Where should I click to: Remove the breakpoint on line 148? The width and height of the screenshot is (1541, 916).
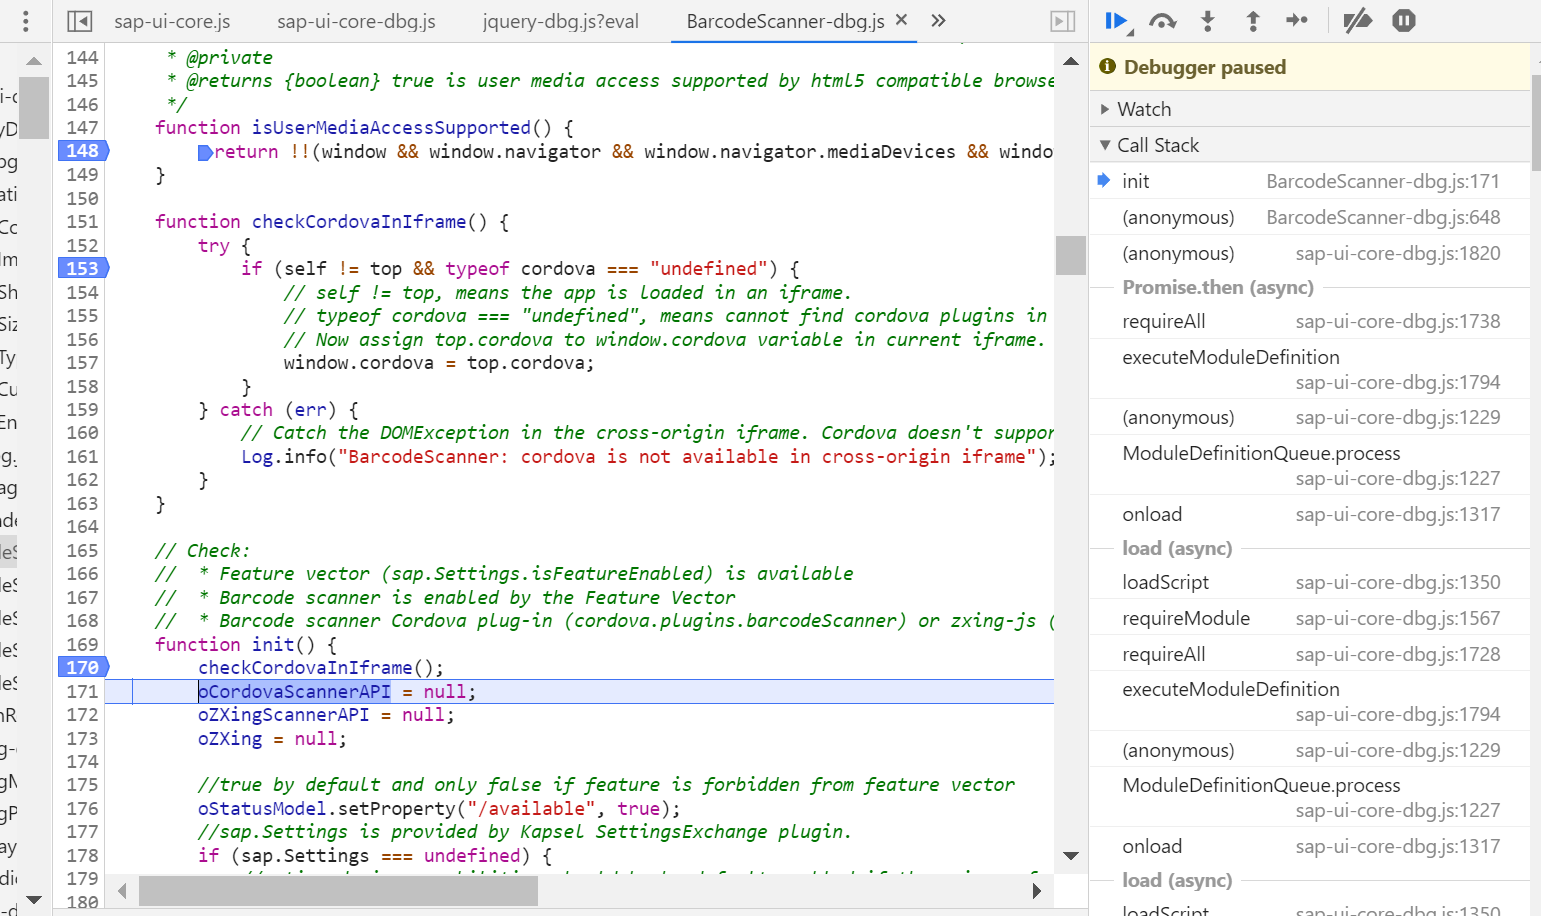coord(83,151)
